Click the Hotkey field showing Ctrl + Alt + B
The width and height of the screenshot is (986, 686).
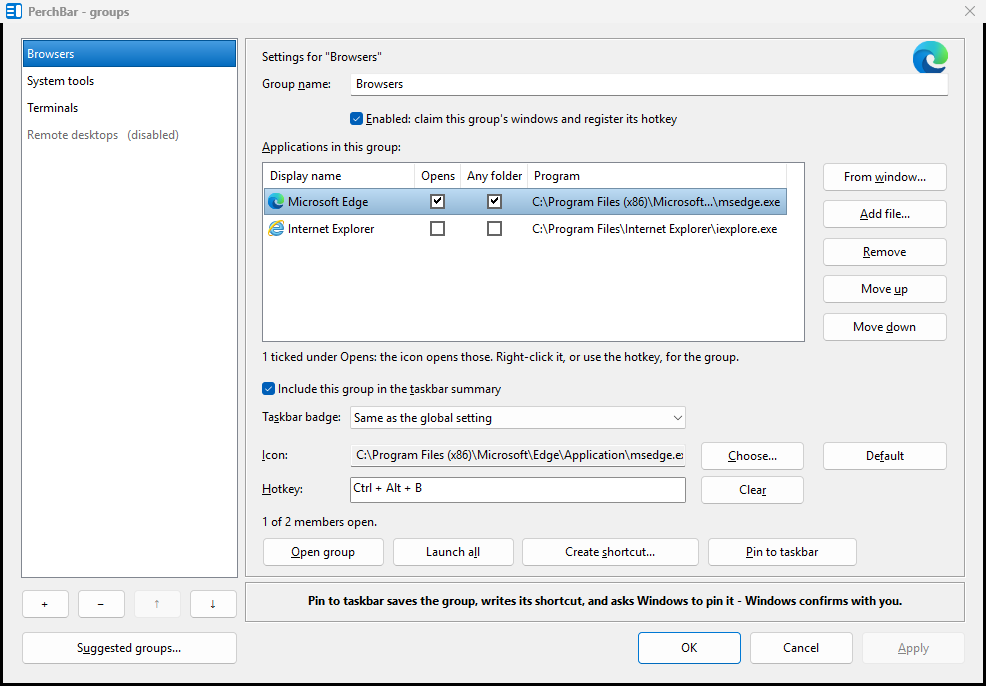pos(518,490)
